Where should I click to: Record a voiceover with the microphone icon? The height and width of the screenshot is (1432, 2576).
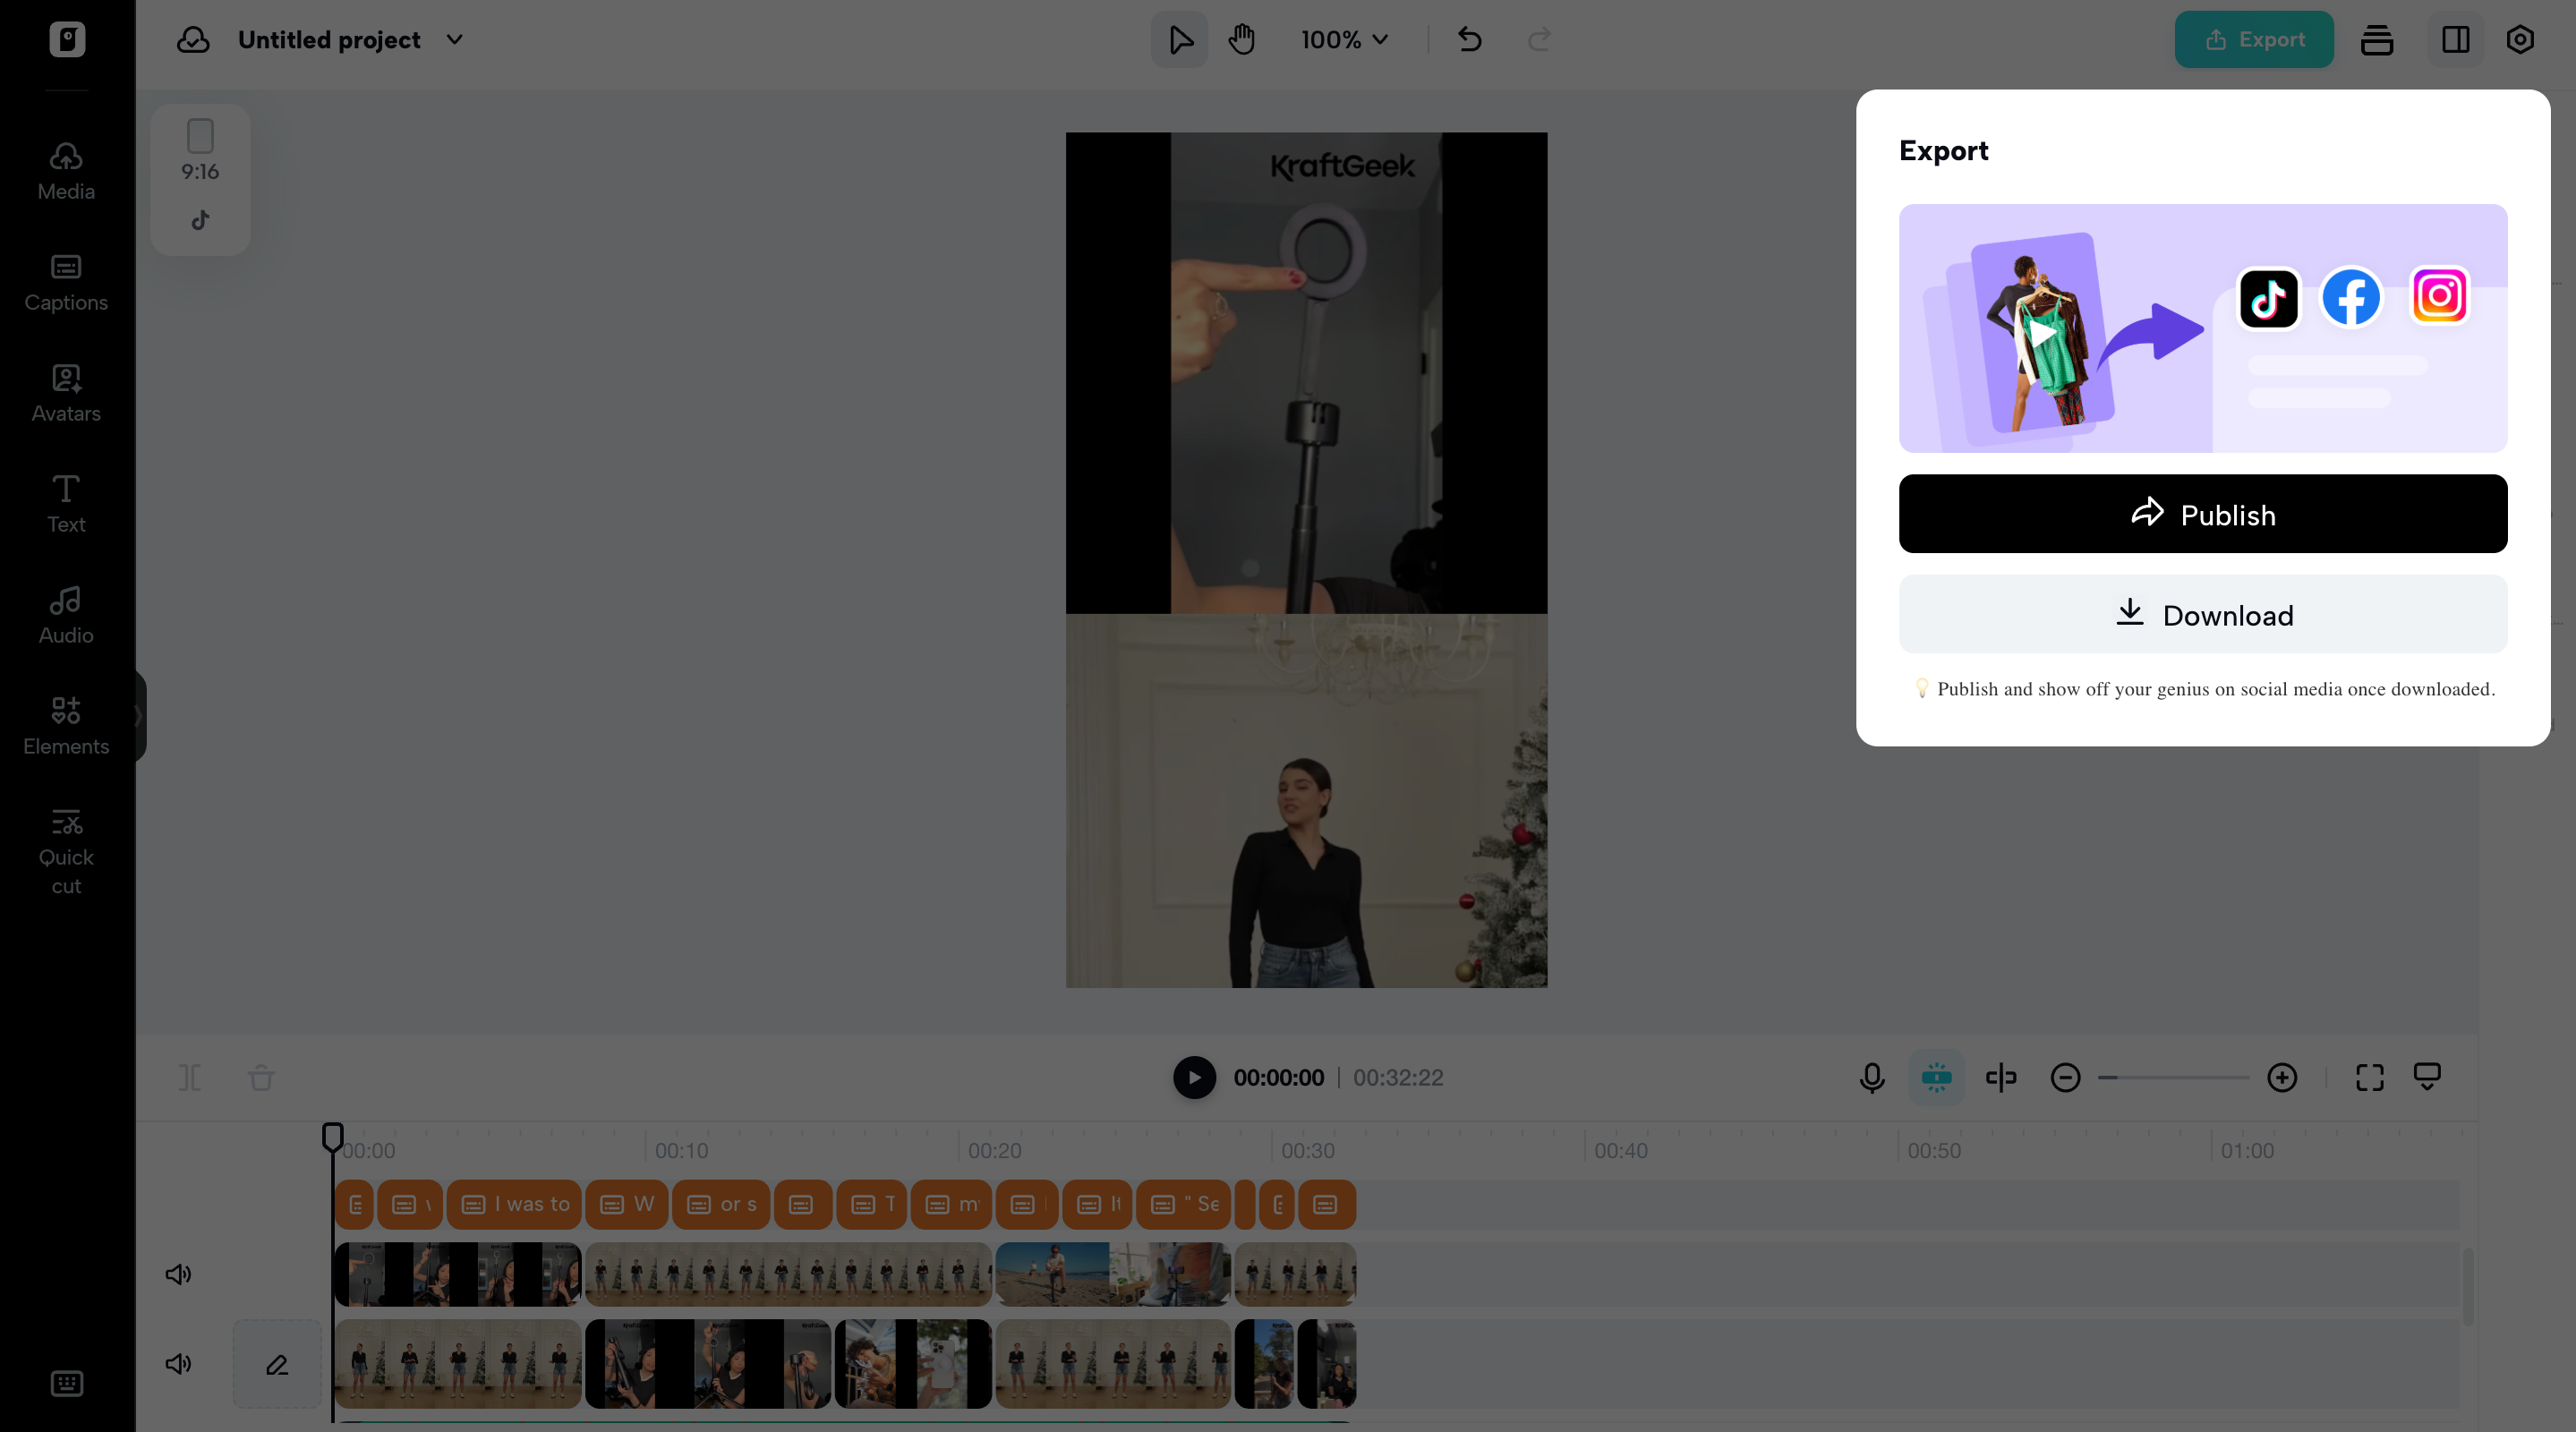[1870, 1078]
